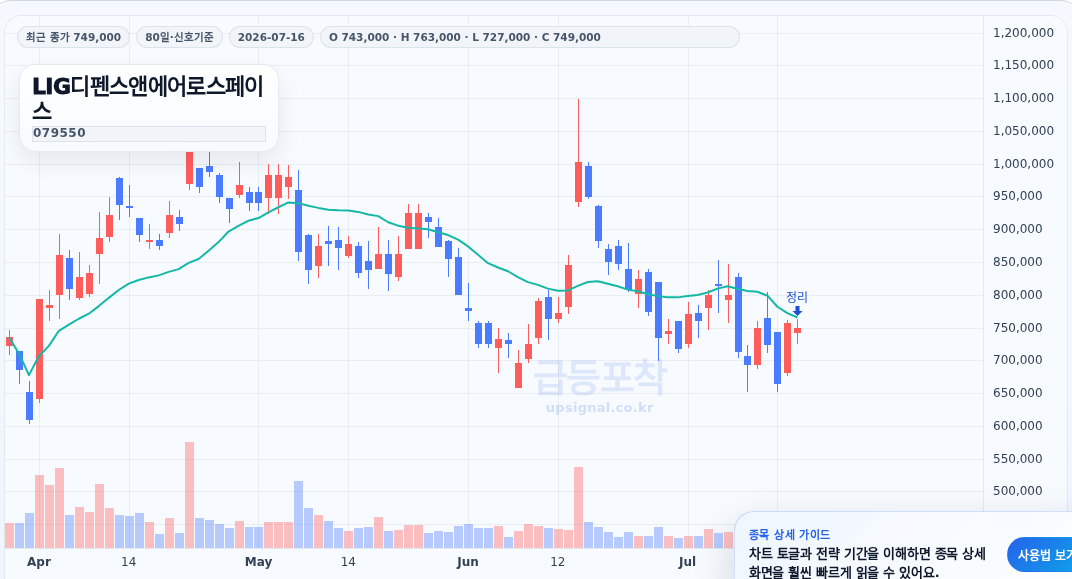
Task: Click the 1,200,000 price axis label
Action: 1023,32
